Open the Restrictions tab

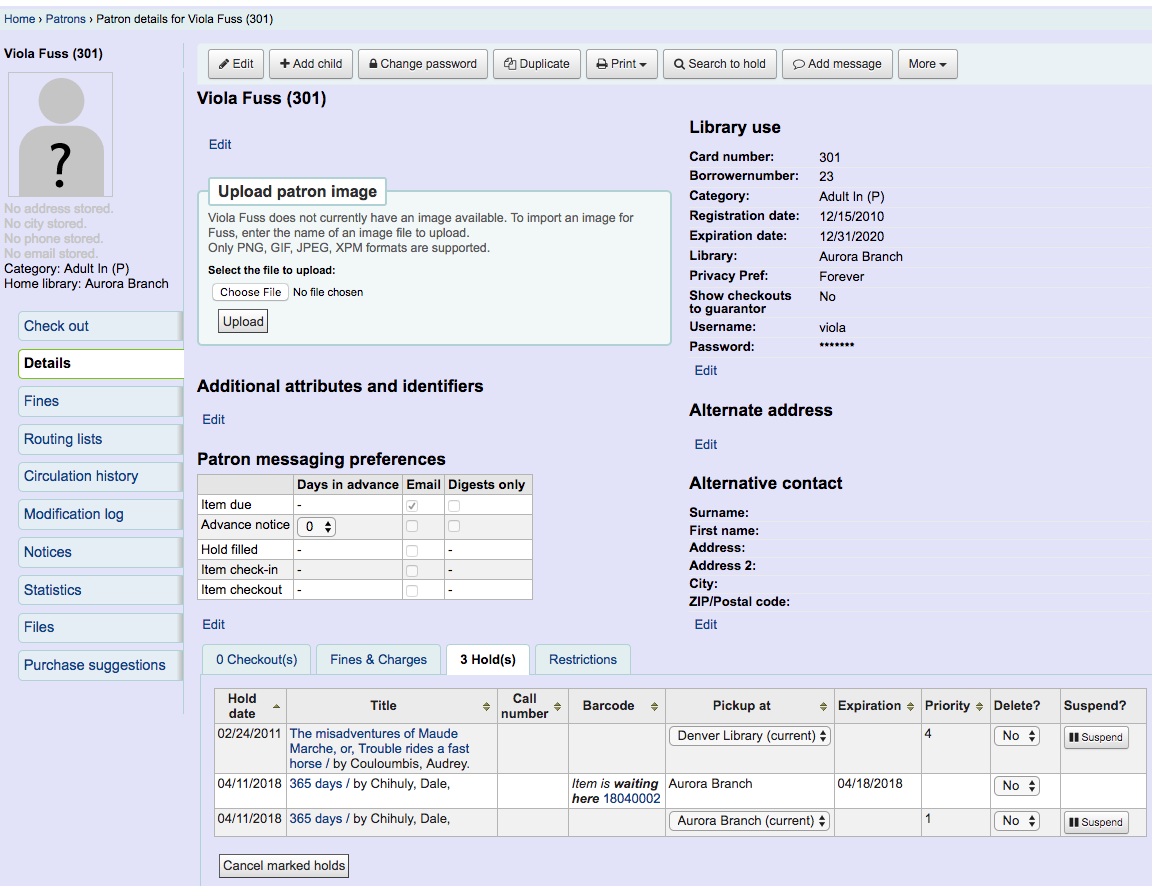pyautogui.click(x=582, y=660)
